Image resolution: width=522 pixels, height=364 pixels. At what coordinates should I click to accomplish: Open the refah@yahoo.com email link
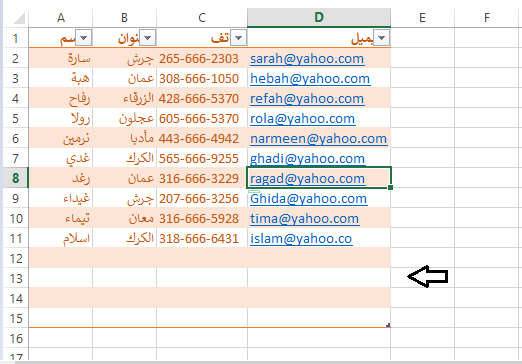(x=307, y=99)
